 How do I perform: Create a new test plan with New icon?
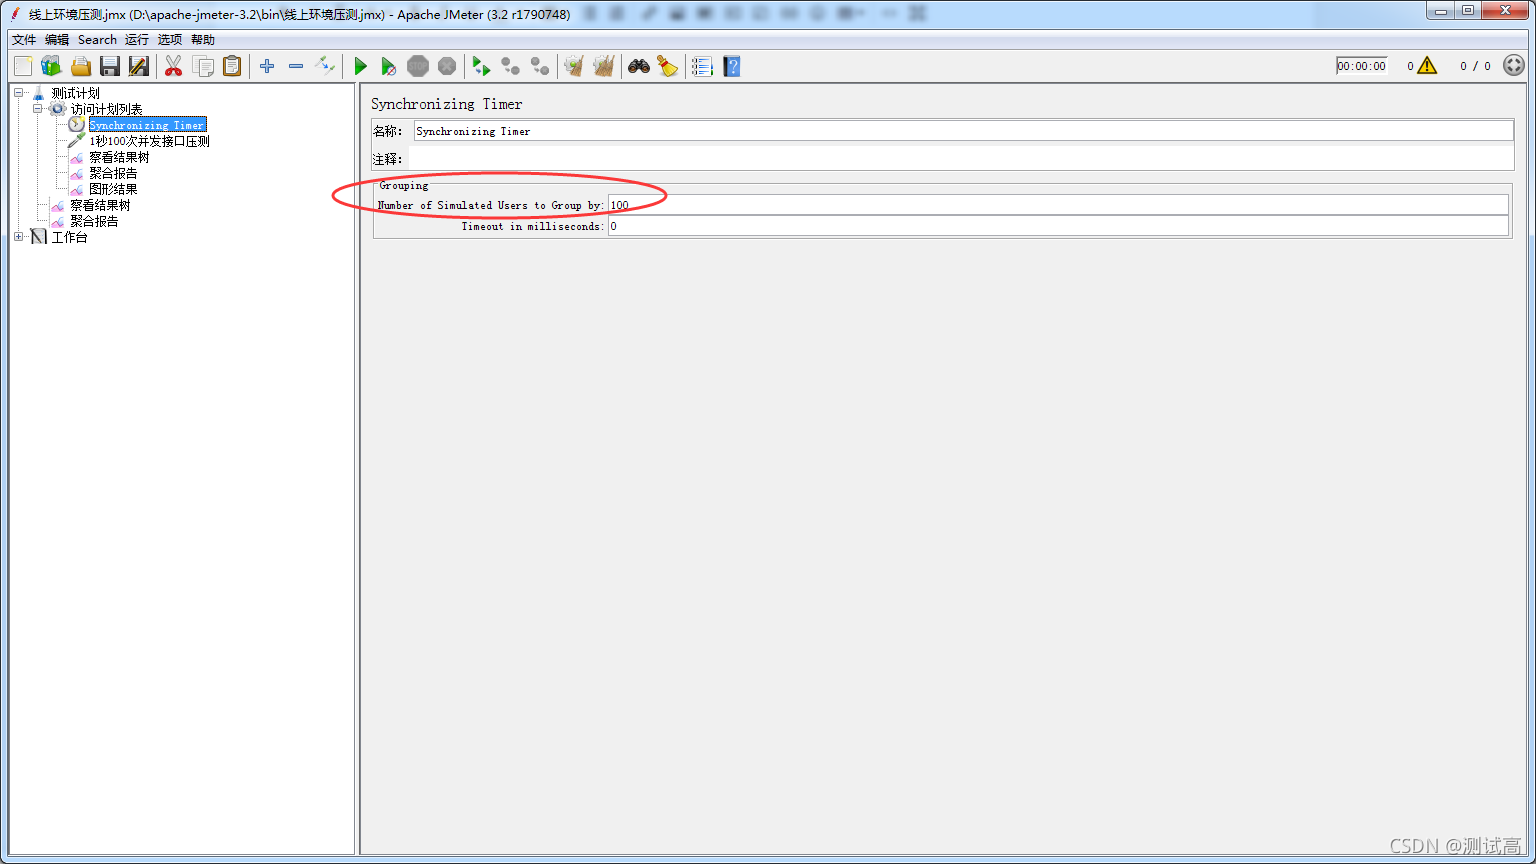pos(23,66)
